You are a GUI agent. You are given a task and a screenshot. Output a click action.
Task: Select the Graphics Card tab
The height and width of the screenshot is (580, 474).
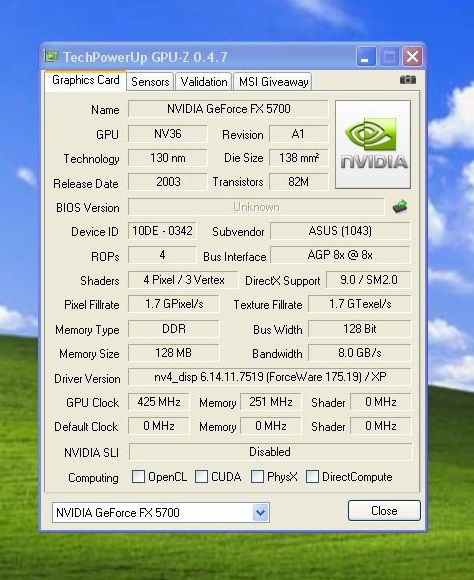(x=86, y=80)
